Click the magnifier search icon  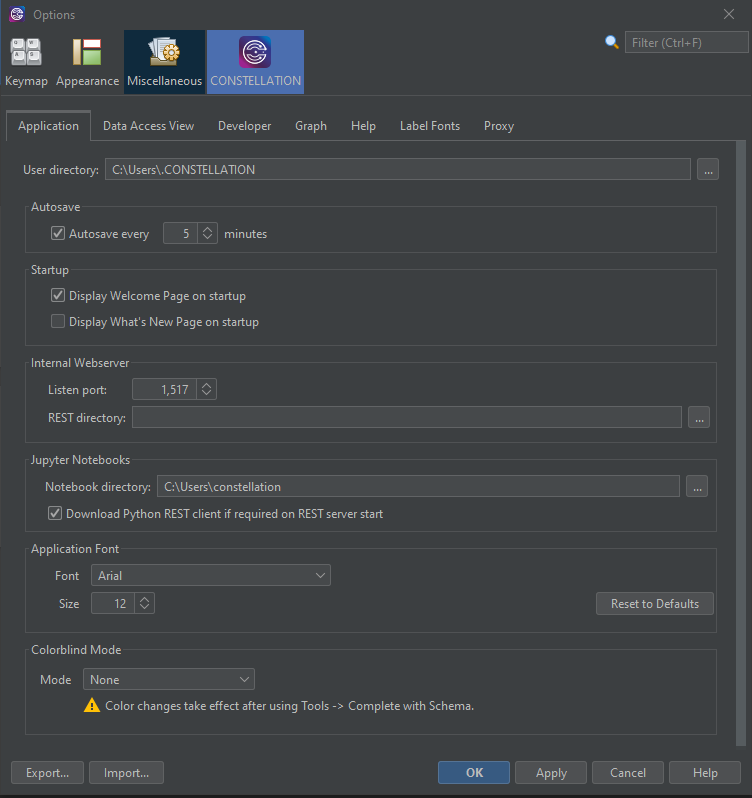612,42
